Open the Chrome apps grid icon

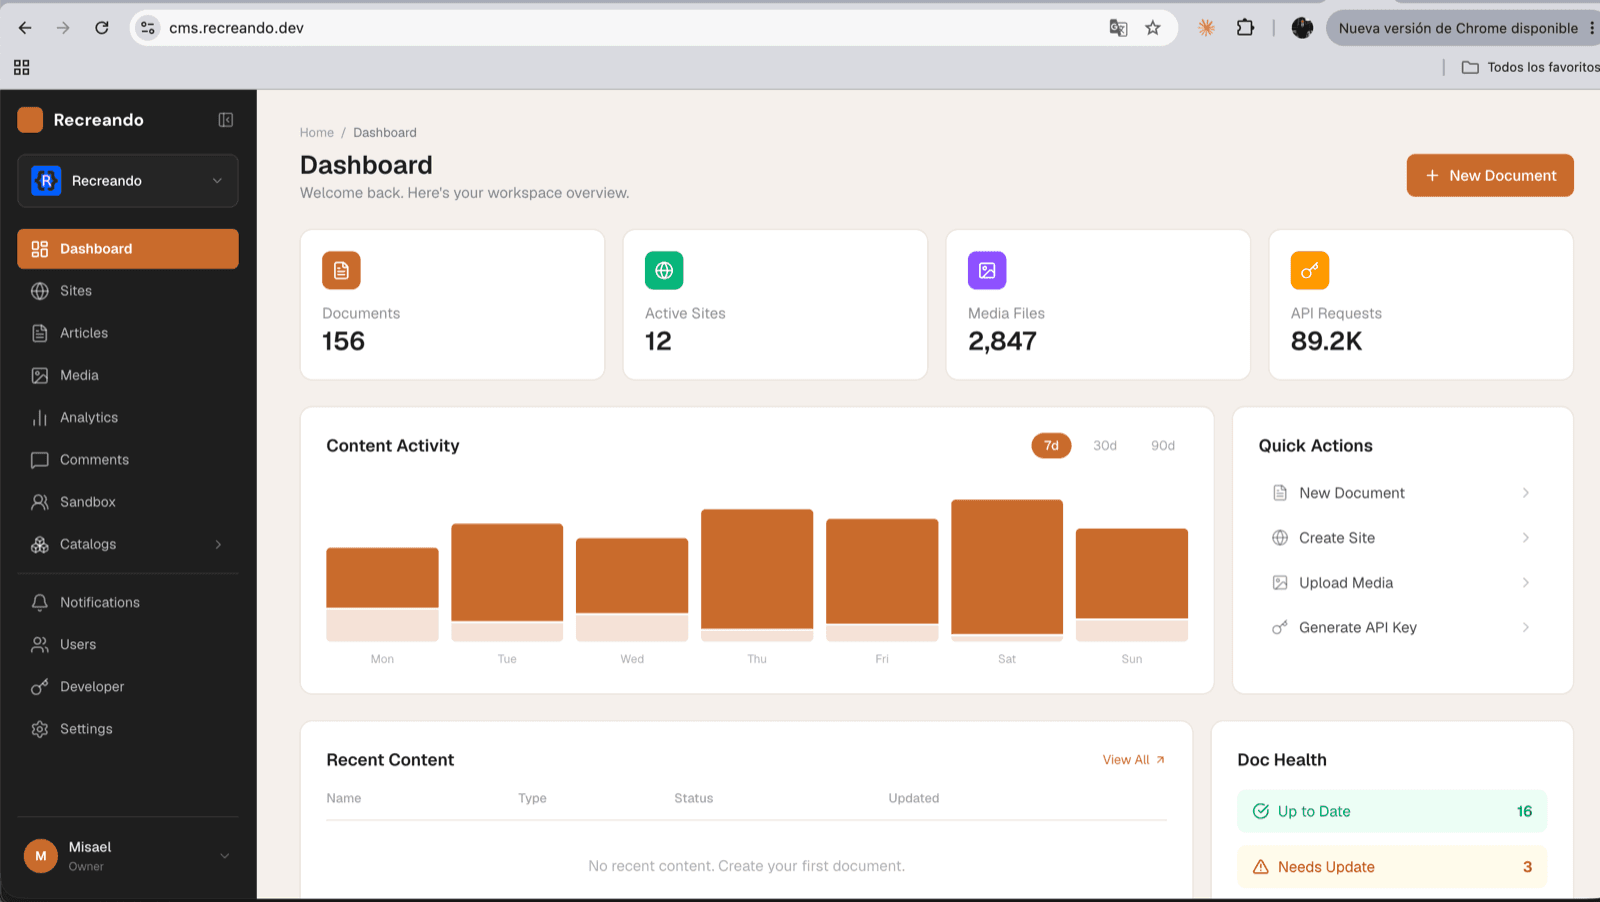point(21,67)
